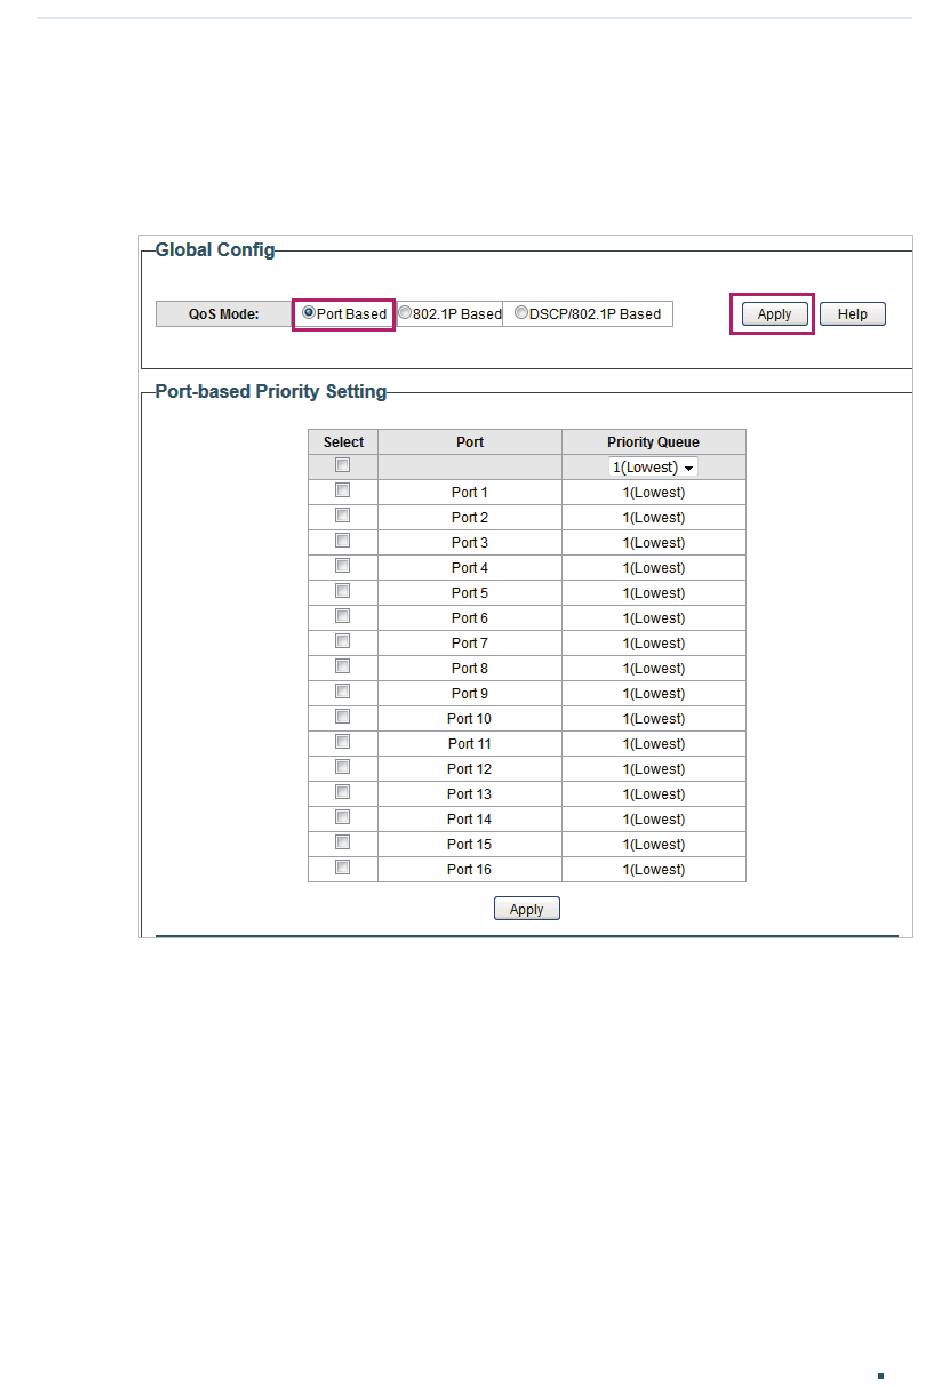
Task: Click the Port 14 cell text
Action: [x=469, y=819]
